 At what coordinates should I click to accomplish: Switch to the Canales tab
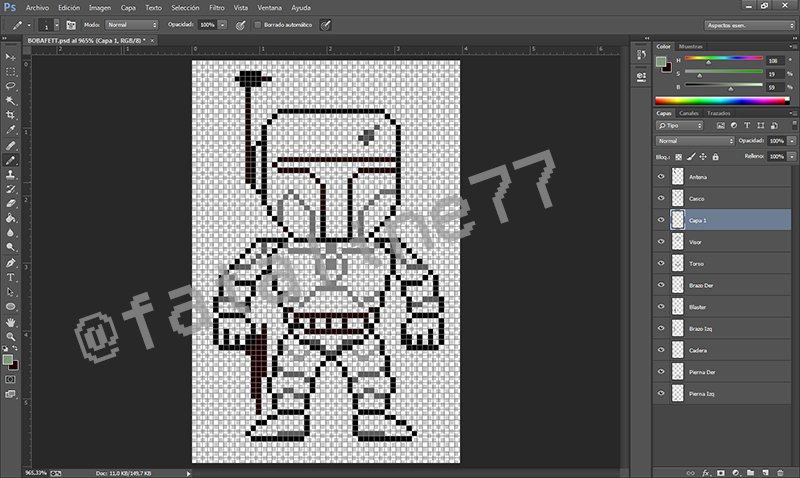[689, 113]
